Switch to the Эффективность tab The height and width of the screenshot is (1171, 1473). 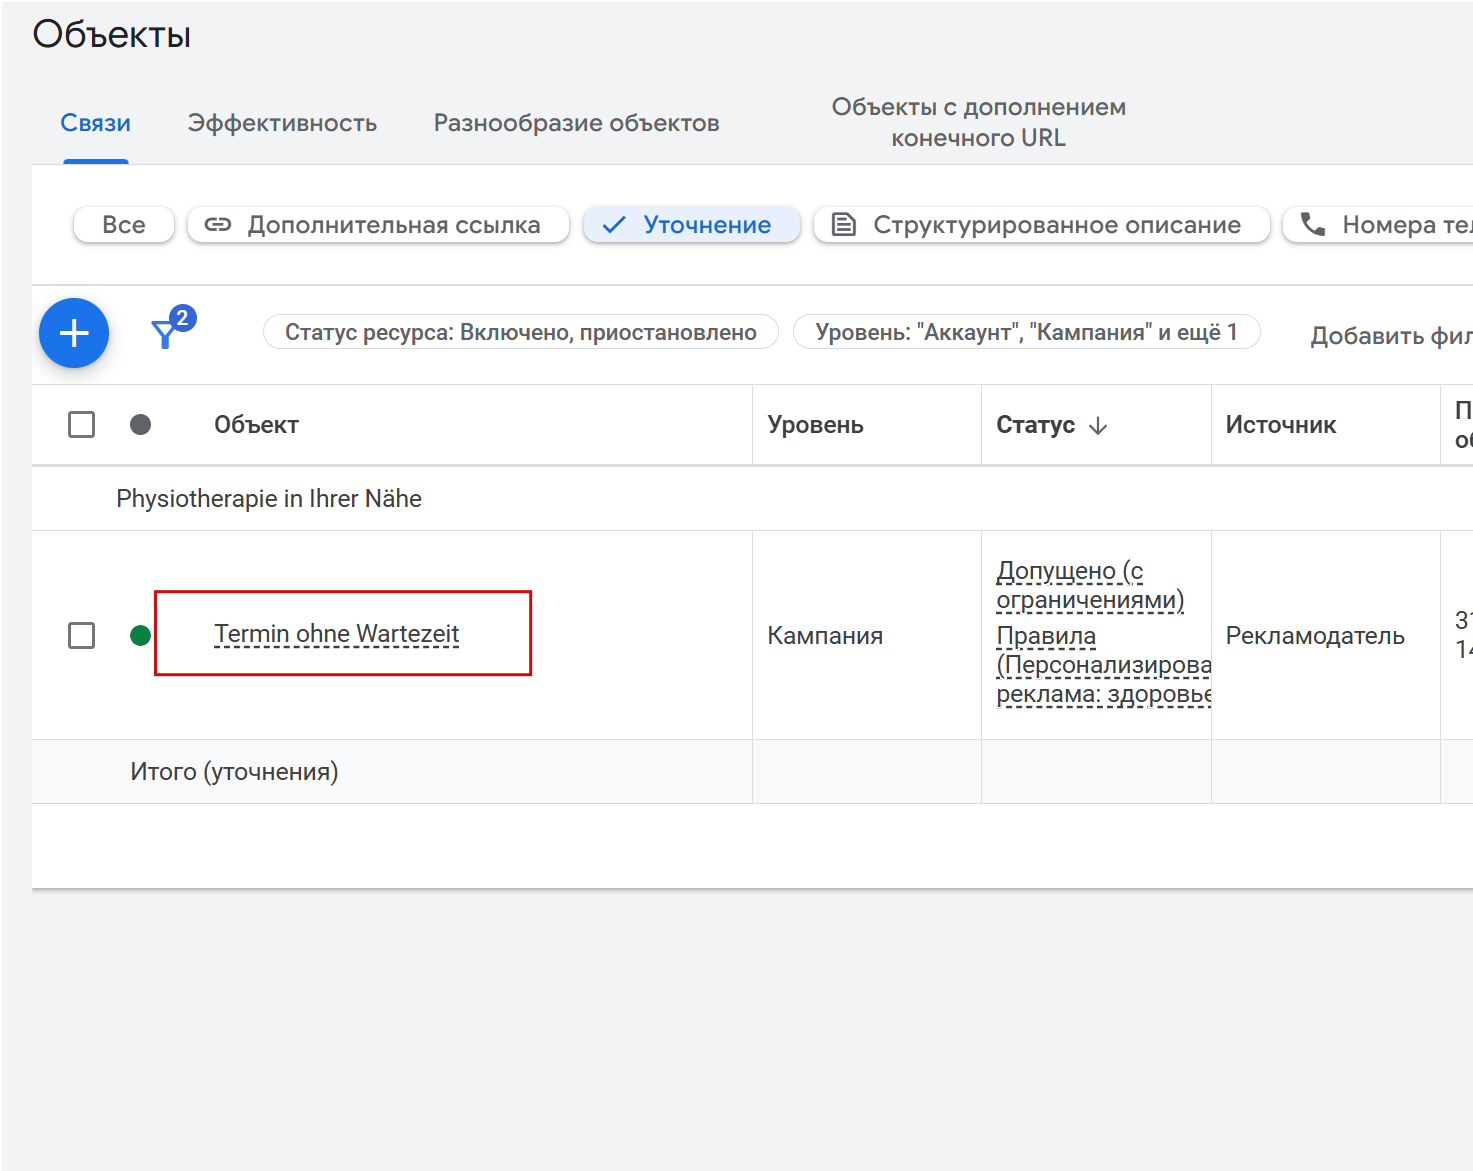[282, 123]
